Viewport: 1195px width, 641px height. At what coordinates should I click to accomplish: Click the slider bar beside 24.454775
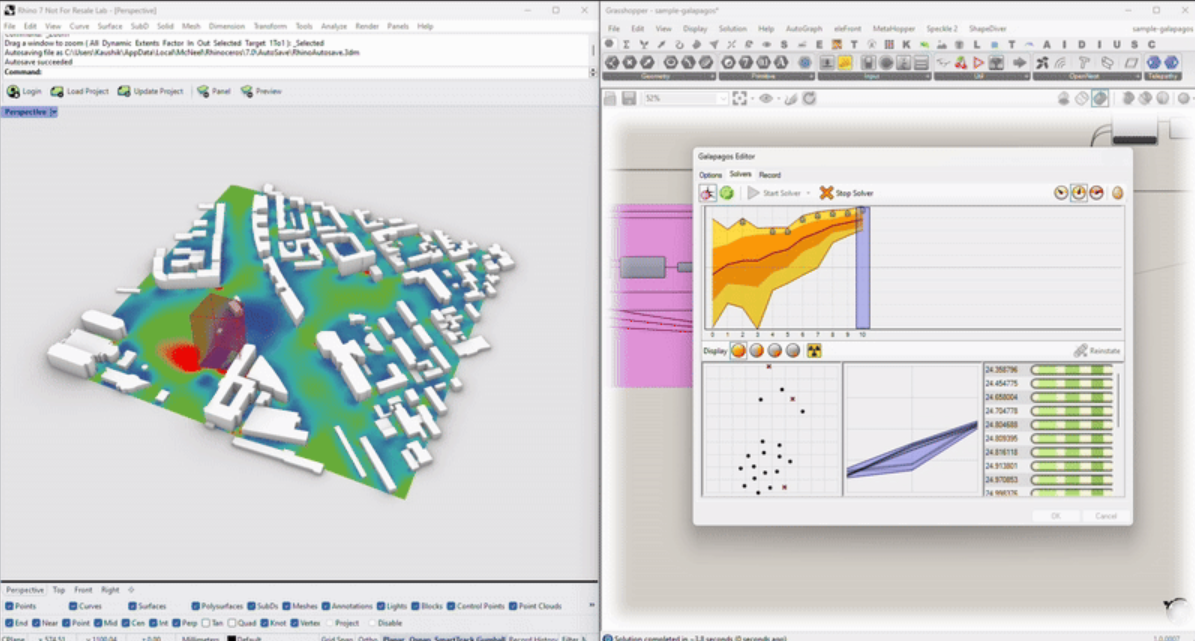tap(1072, 383)
